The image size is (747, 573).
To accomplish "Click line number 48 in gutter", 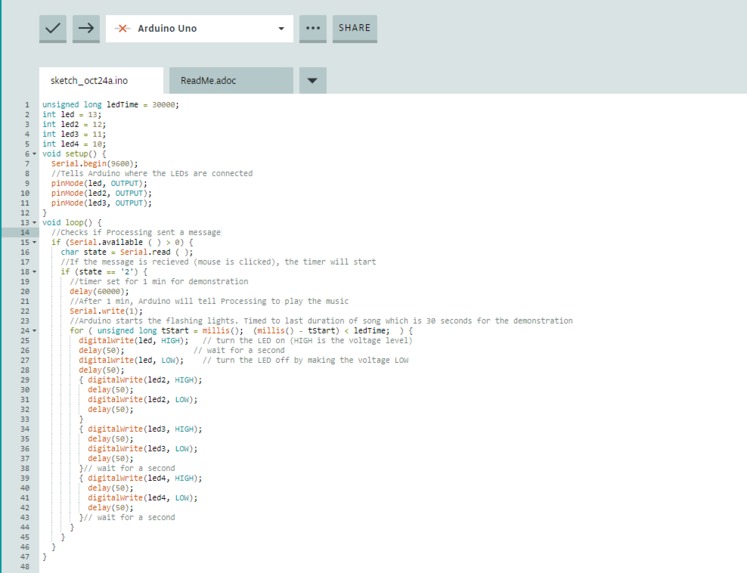I will pos(25,566).
